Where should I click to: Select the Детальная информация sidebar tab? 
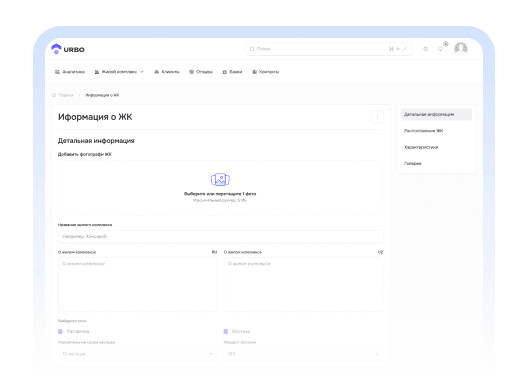[436, 114]
